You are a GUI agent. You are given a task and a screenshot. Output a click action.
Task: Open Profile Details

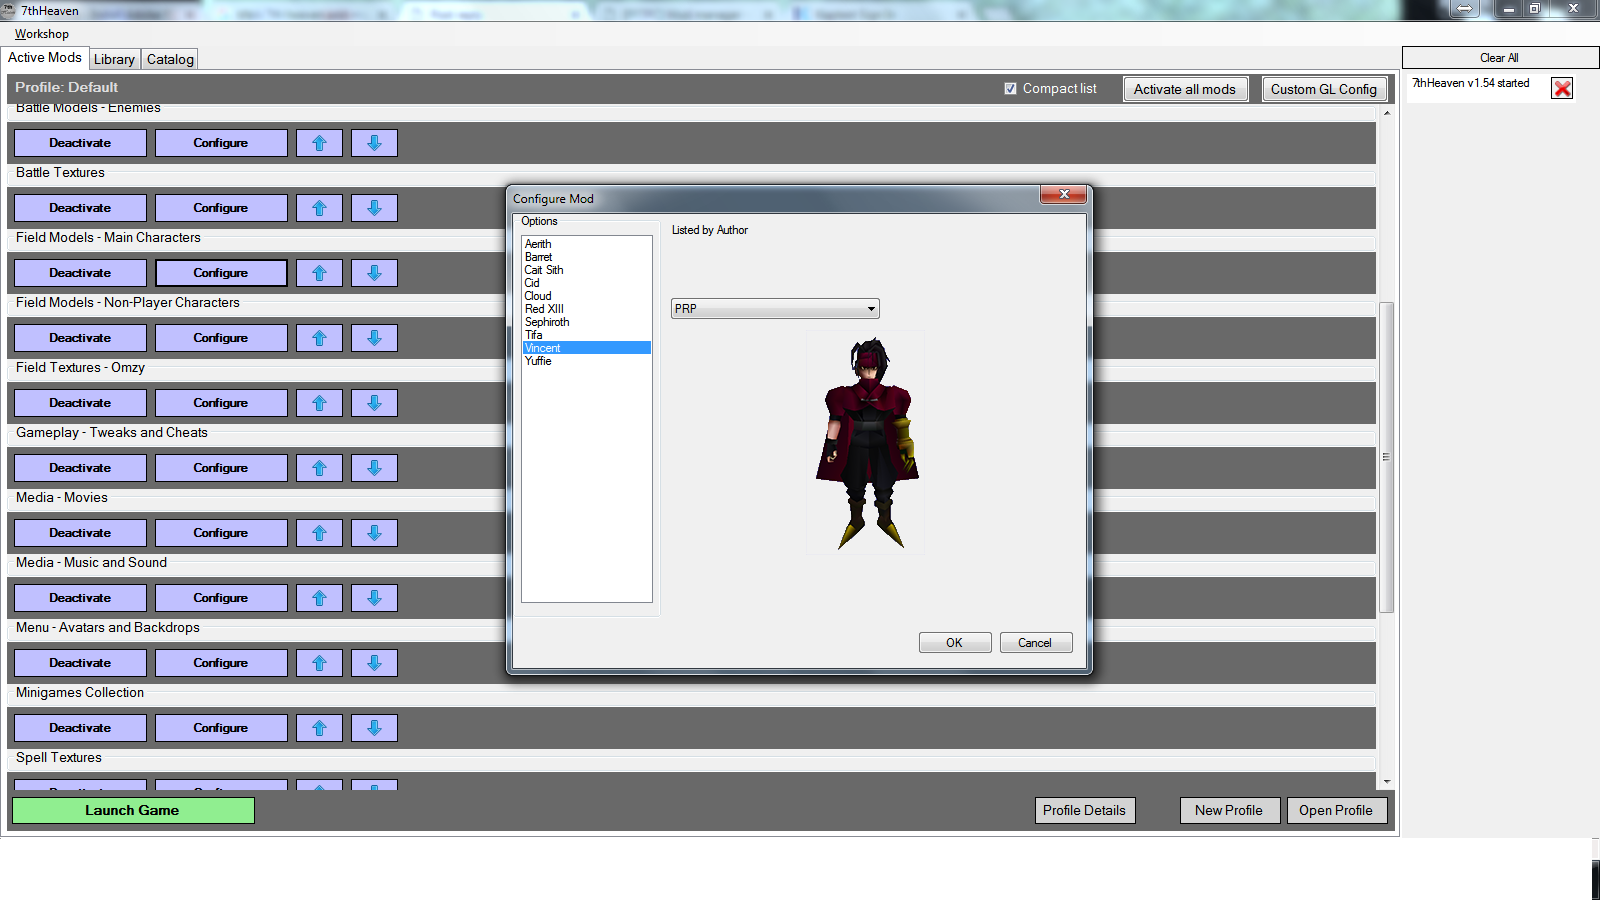(1085, 810)
